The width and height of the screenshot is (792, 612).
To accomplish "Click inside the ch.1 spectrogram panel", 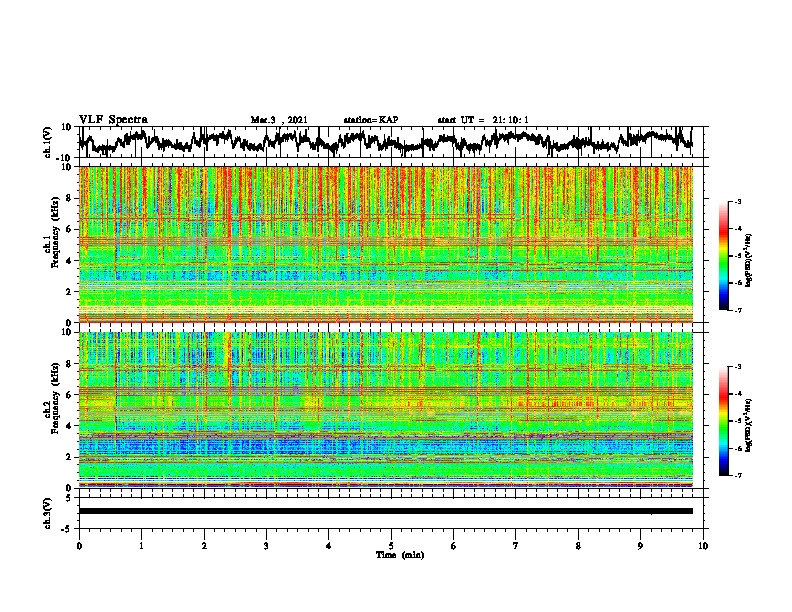I will [385, 244].
